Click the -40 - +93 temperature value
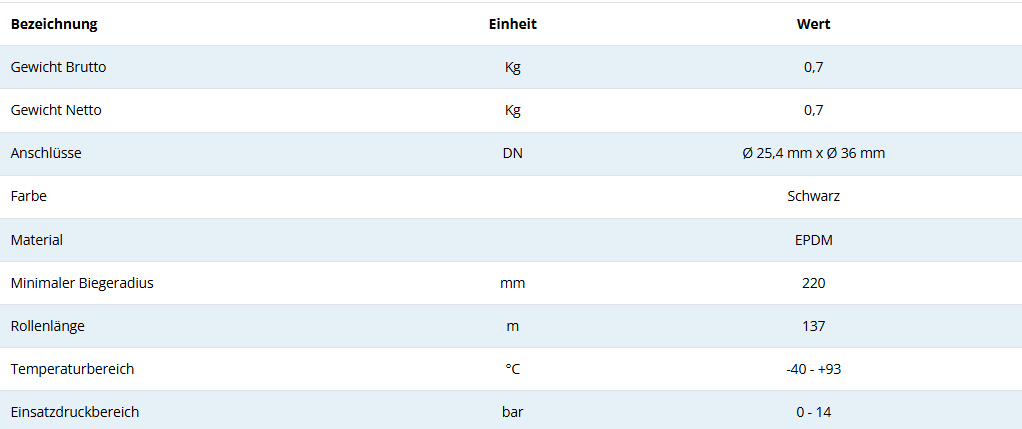1022x429 pixels. pos(813,369)
